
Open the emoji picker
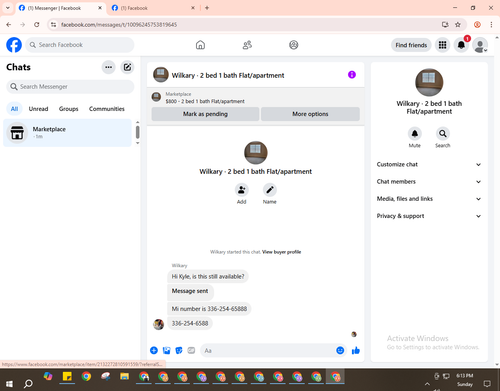tap(340, 350)
